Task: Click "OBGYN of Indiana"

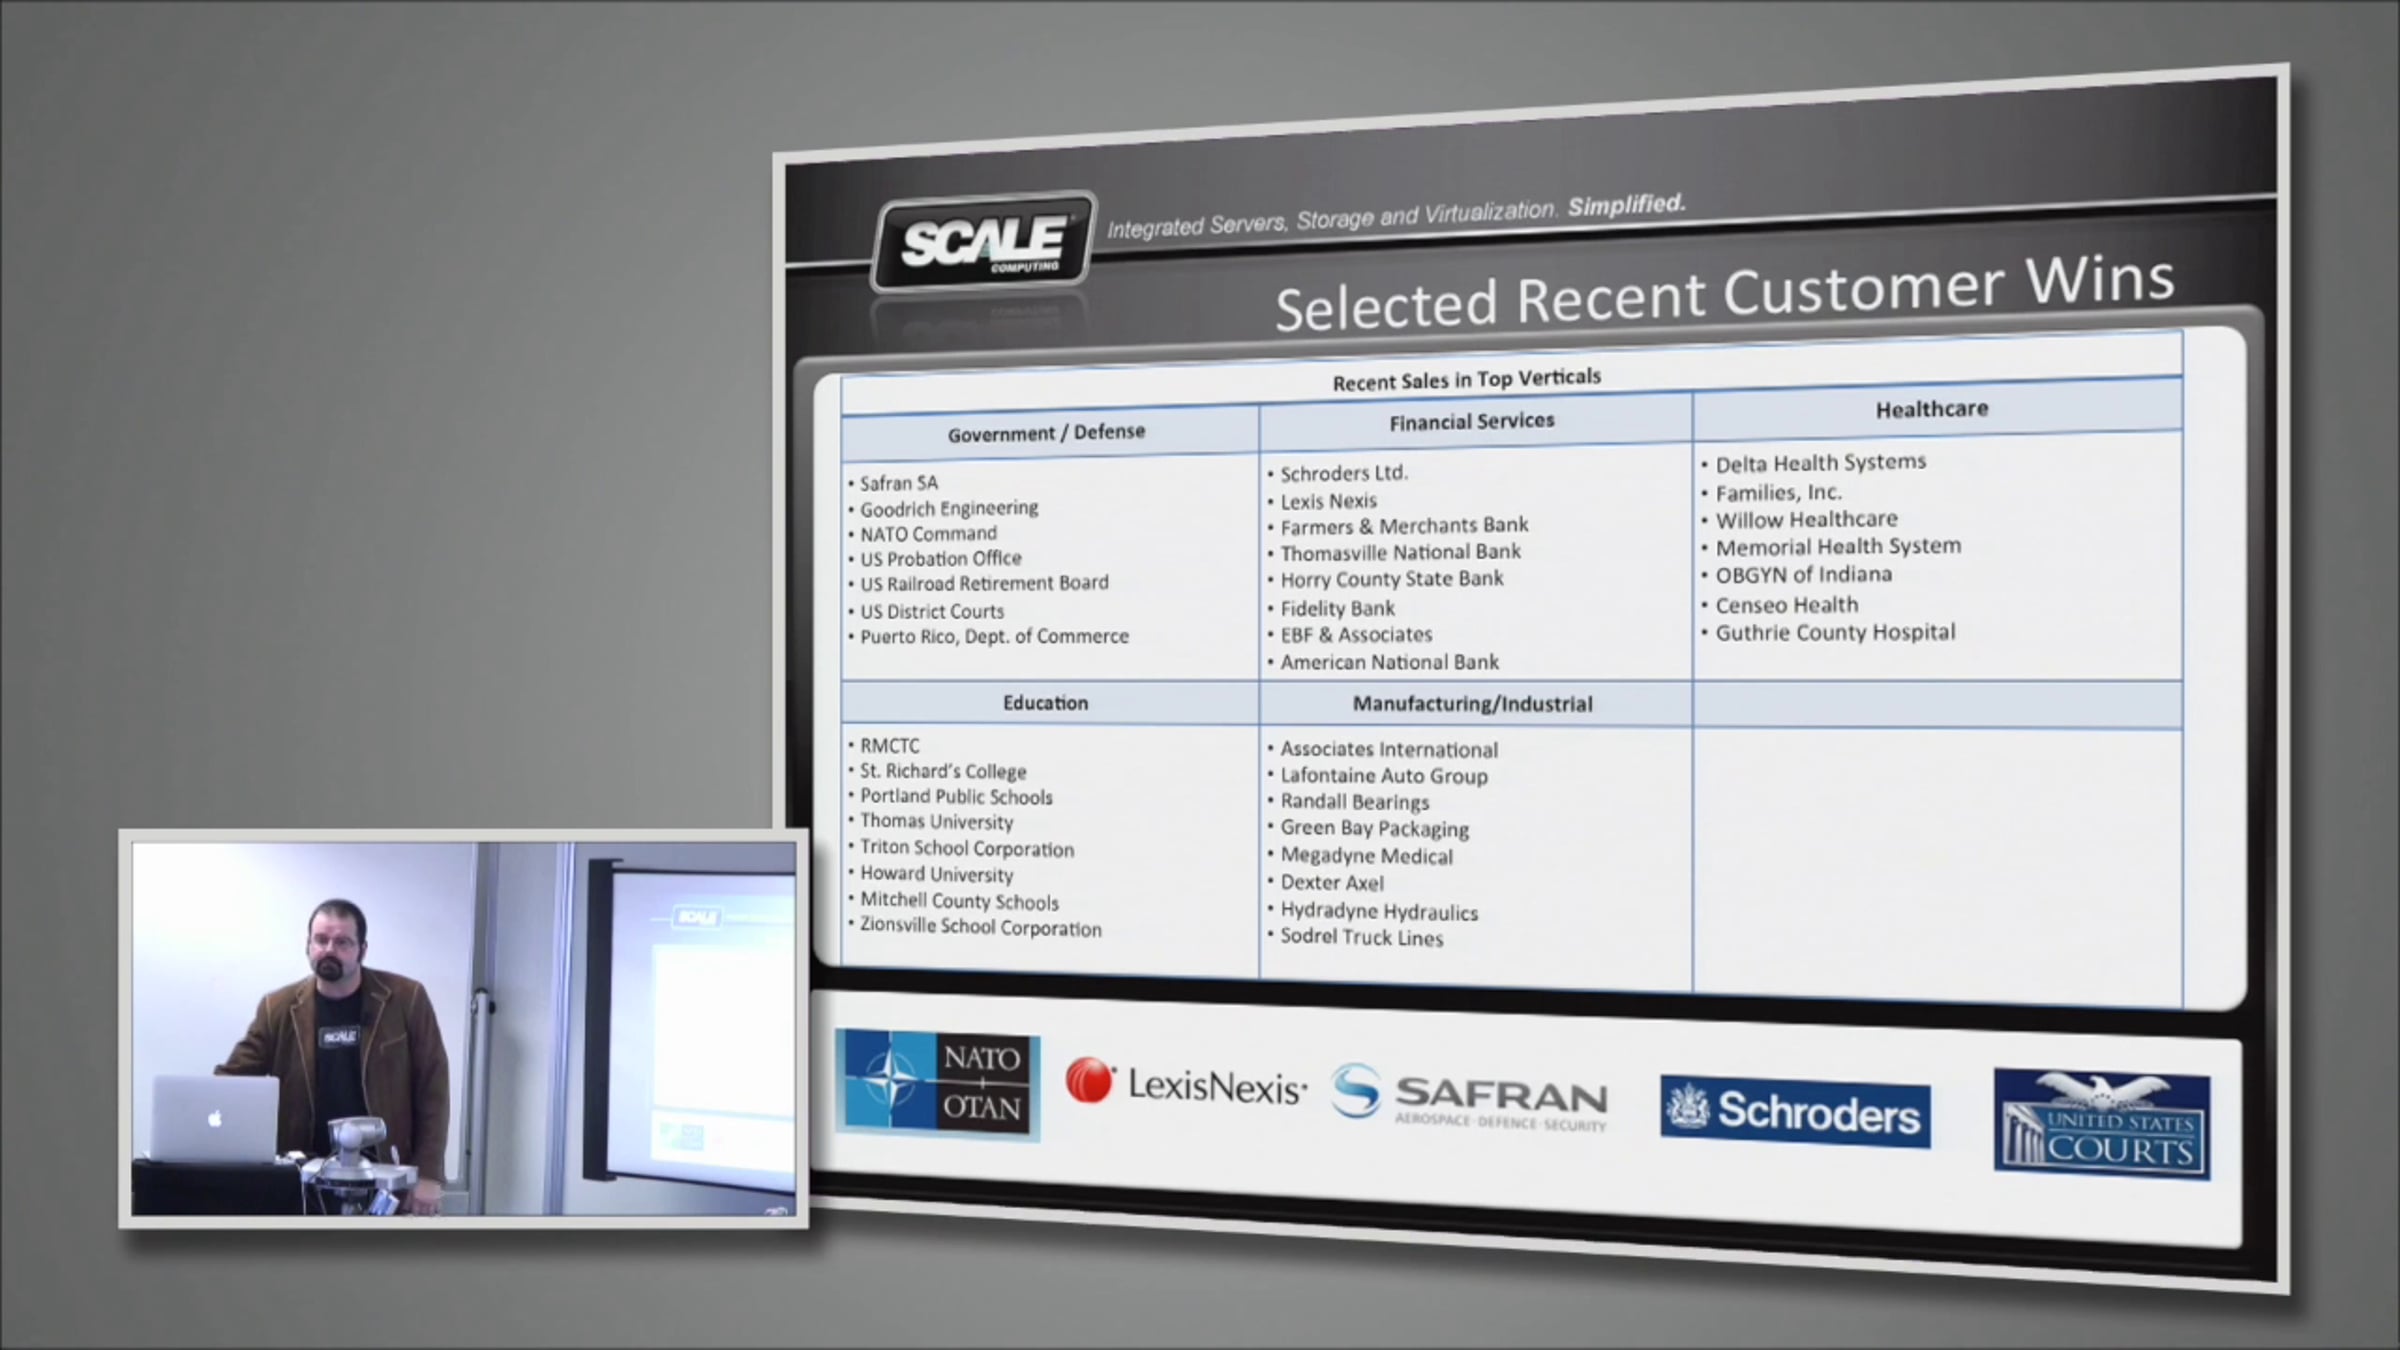Action: click(x=1803, y=575)
